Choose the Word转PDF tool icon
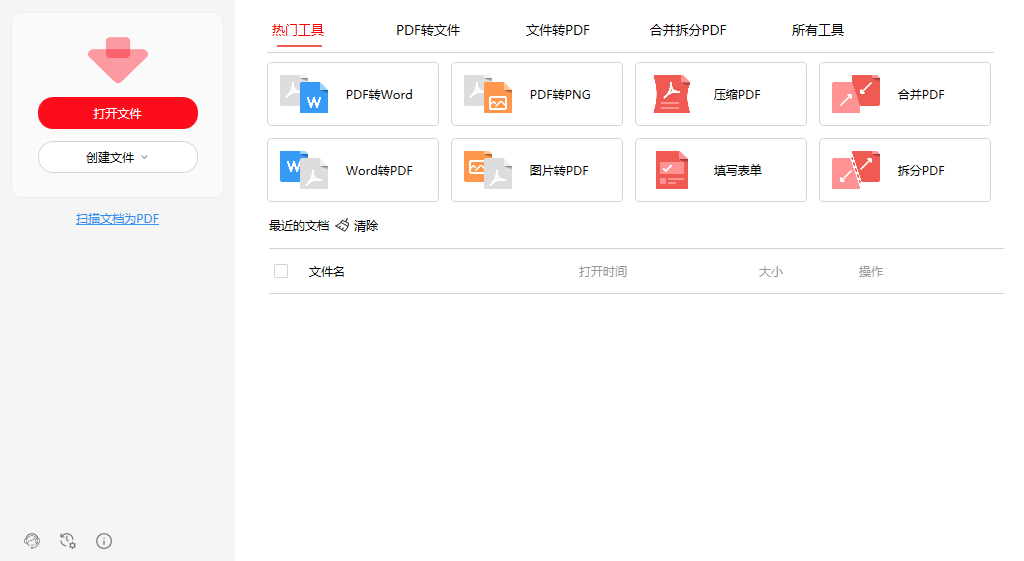1024x561 pixels. tap(304, 170)
